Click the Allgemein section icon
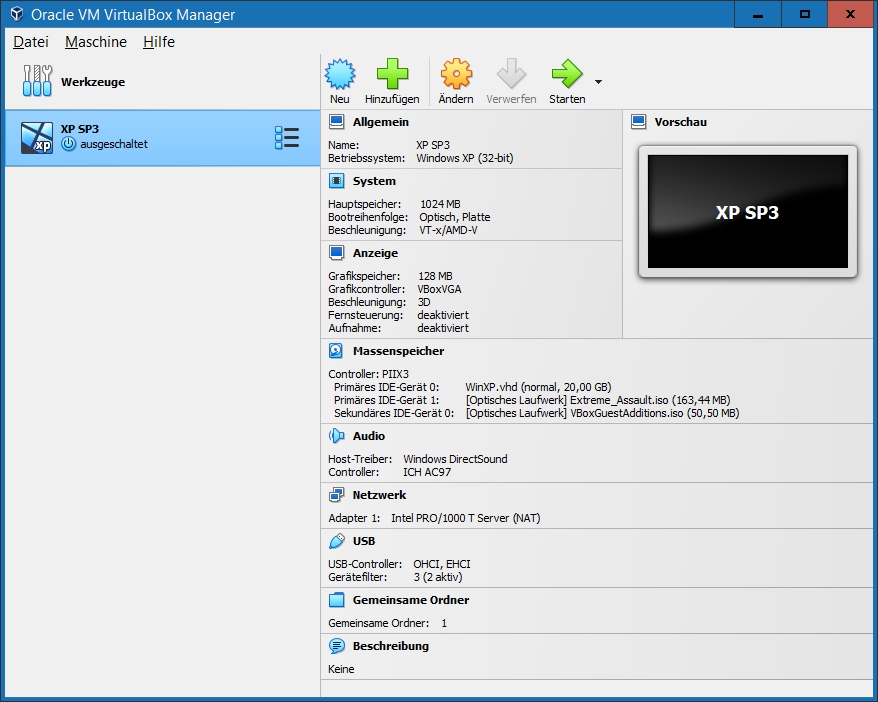This screenshot has width=878, height=702. [x=336, y=120]
